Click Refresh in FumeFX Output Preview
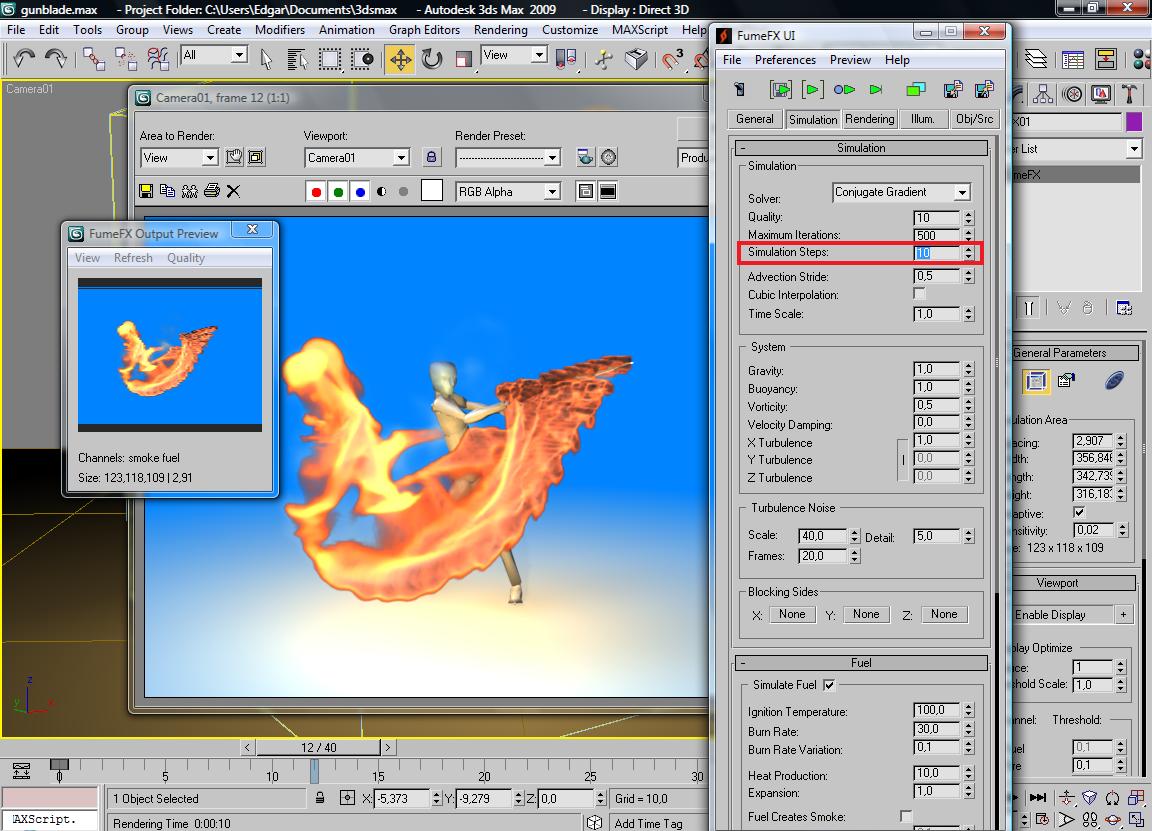 pos(133,258)
